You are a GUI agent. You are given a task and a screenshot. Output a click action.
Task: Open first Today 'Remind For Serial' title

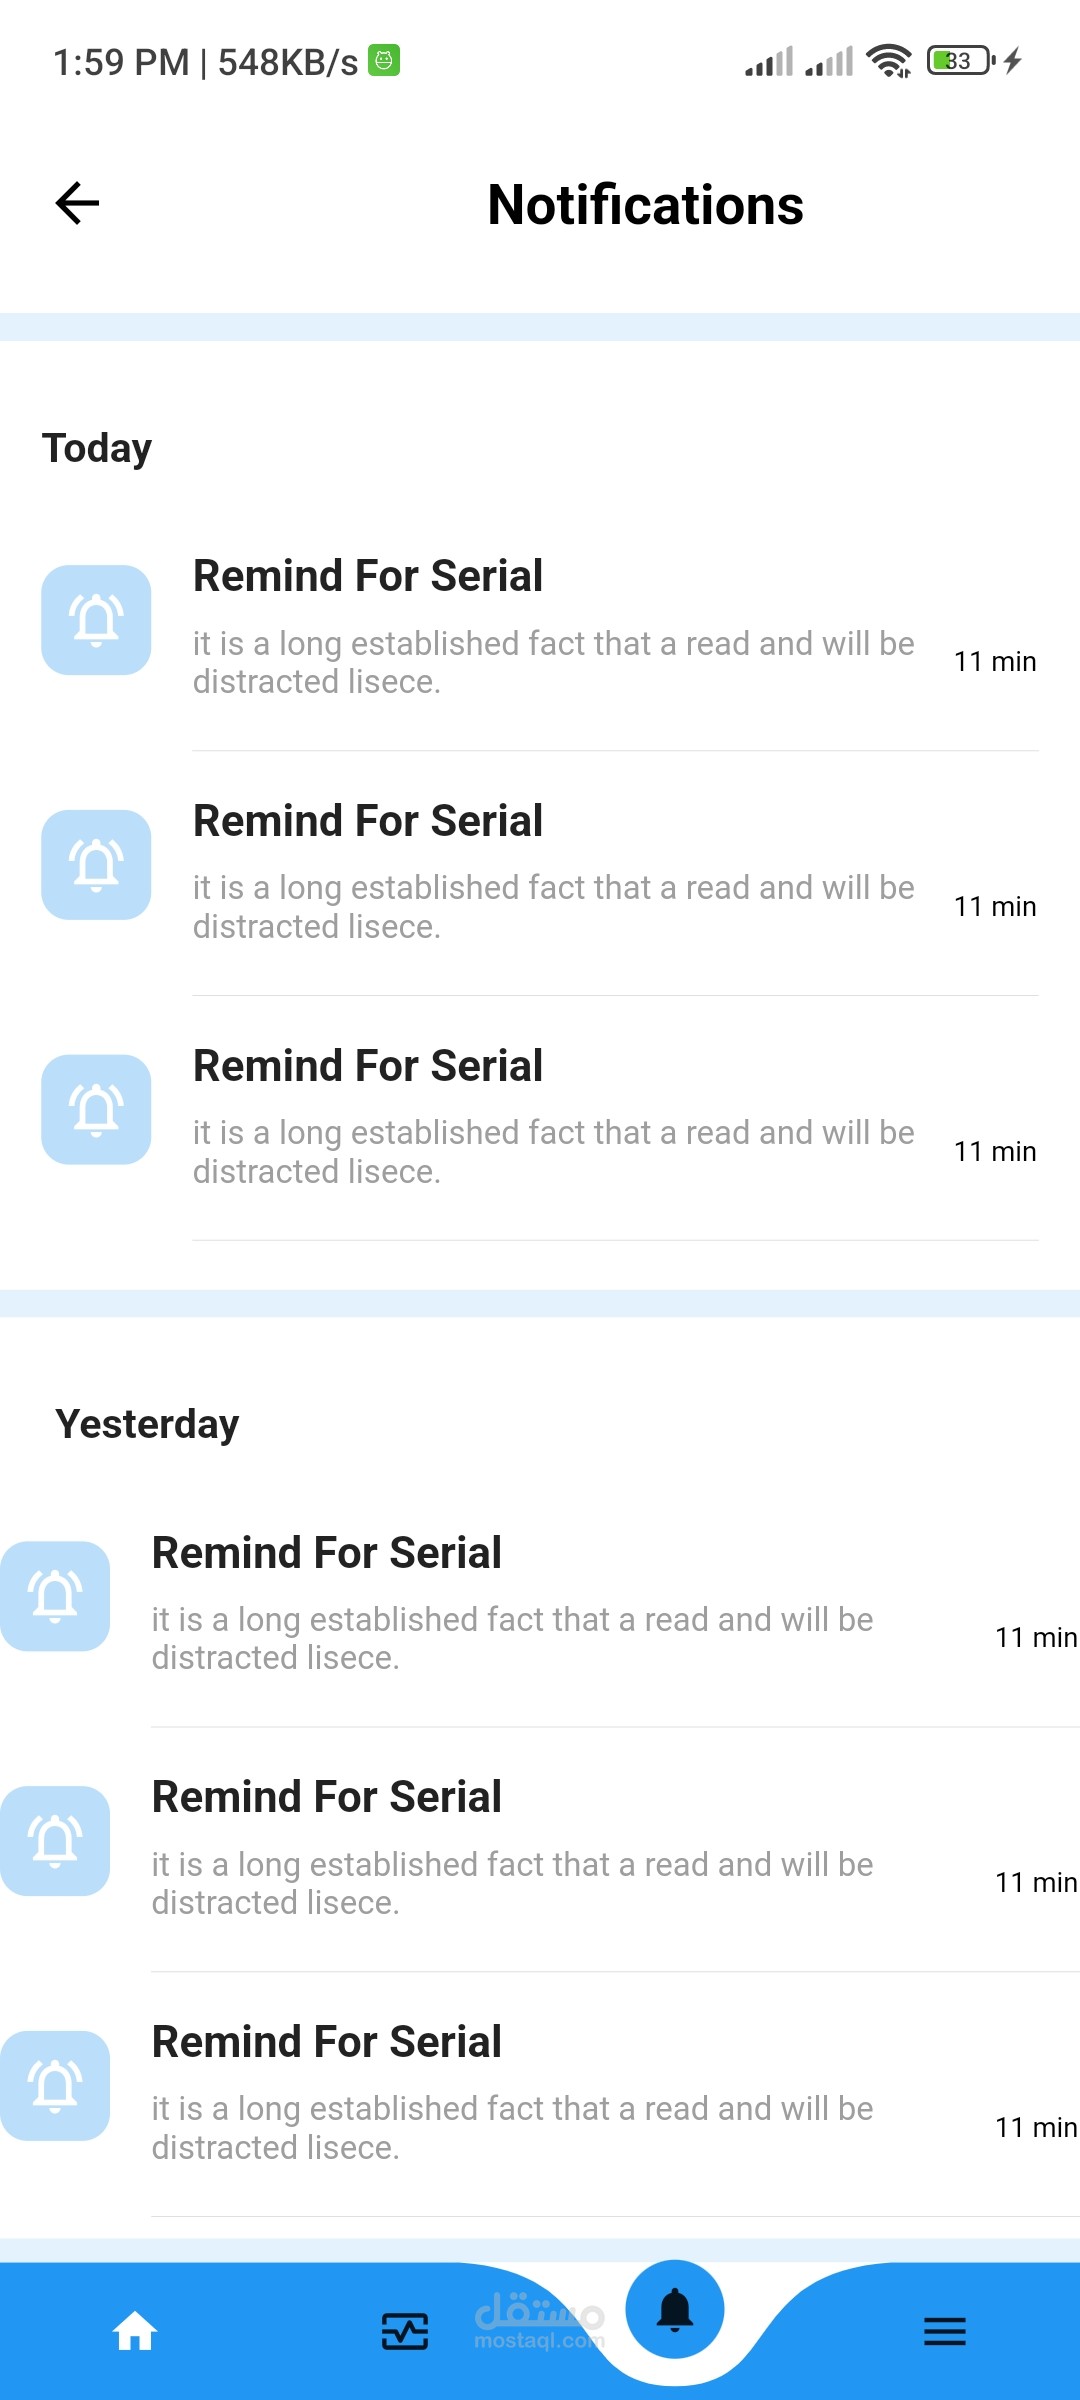pos(368,577)
